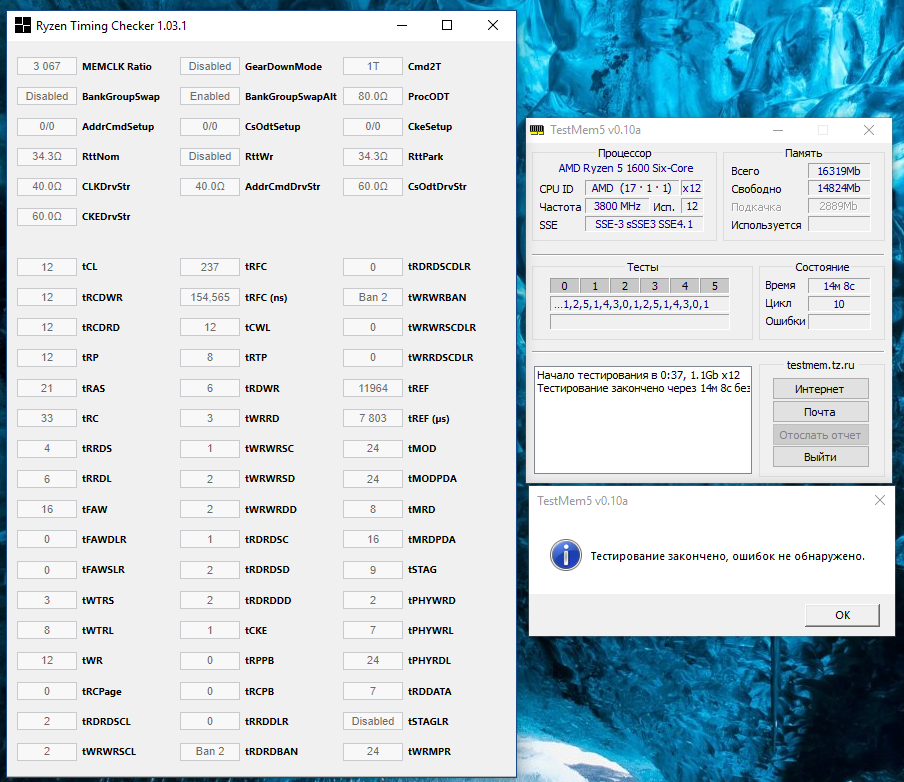Click the SSE value SSE-3 sSSE3 SSE4.1
The width and height of the screenshot is (904, 782).
click(x=644, y=224)
